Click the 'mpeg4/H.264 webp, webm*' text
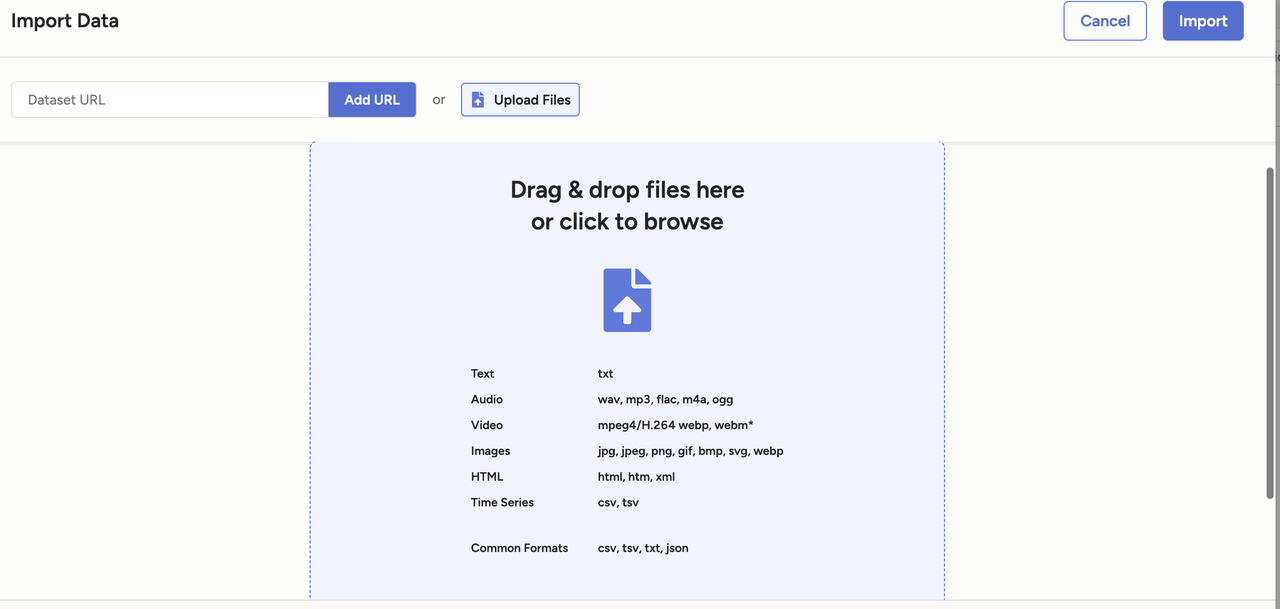Viewport: 1280px width, 609px height. click(x=675, y=426)
